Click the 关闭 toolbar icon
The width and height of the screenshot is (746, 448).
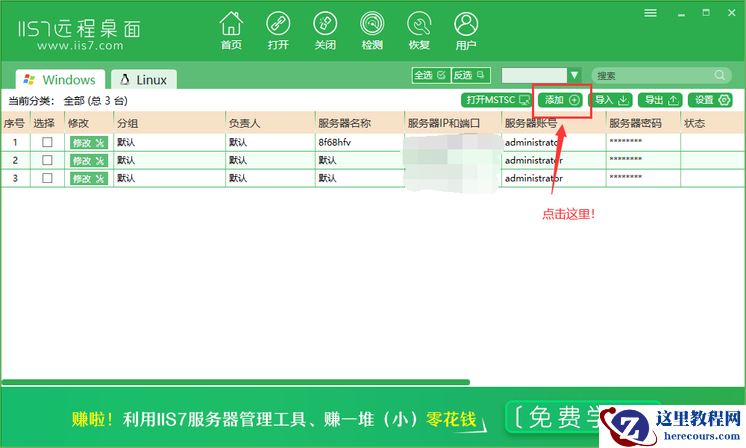click(x=325, y=30)
